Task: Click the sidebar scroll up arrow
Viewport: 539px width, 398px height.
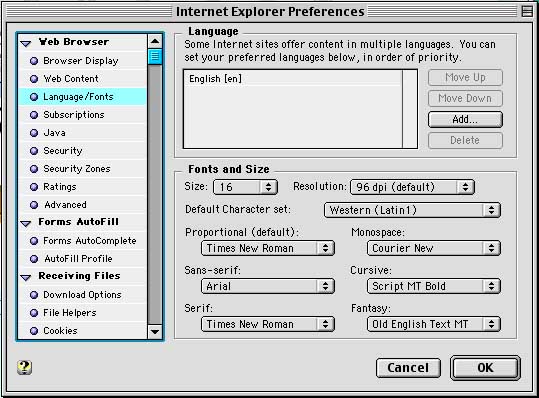Action: (155, 41)
